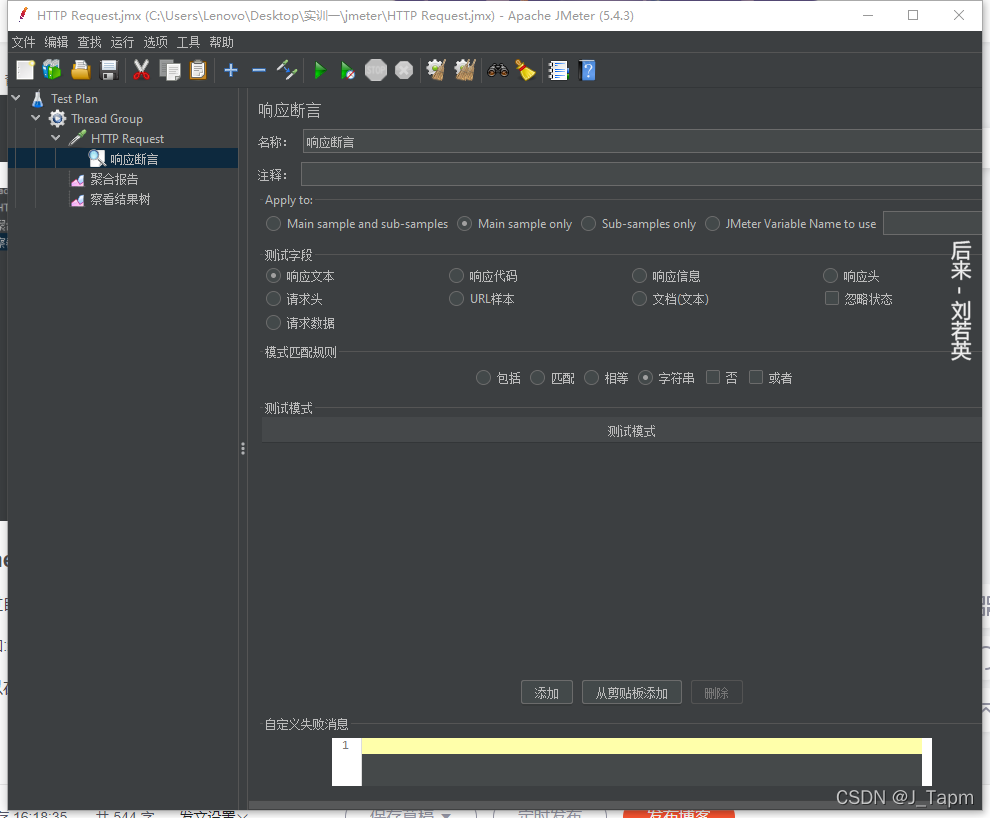Open the 查找 menu
The image size is (990, 818).
click(x=89, y=42)
